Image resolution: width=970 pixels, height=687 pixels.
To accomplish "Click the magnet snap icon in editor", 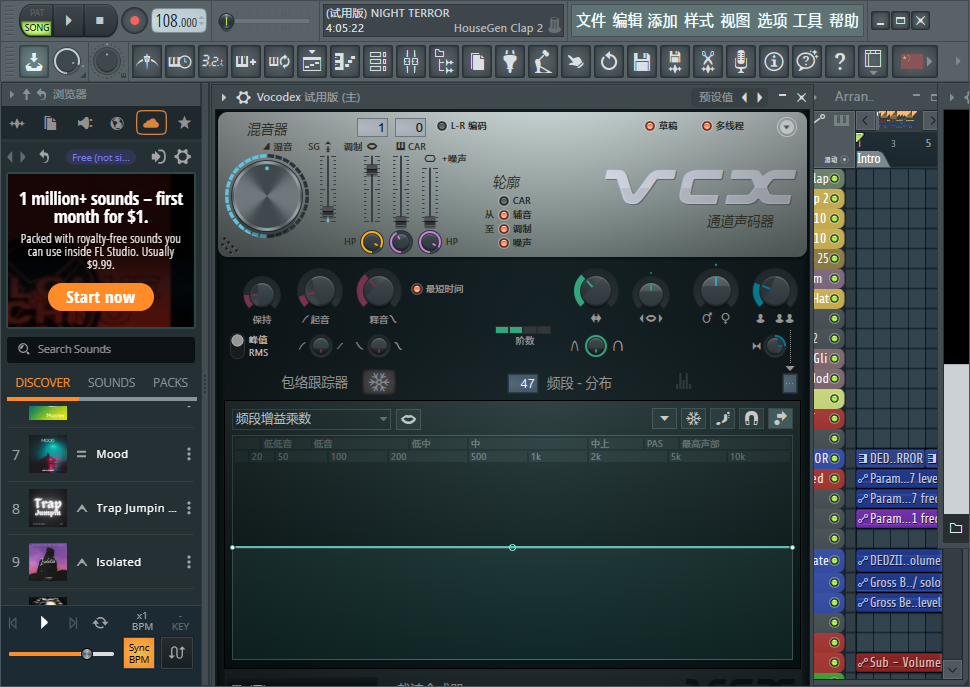I will (751, 419).
